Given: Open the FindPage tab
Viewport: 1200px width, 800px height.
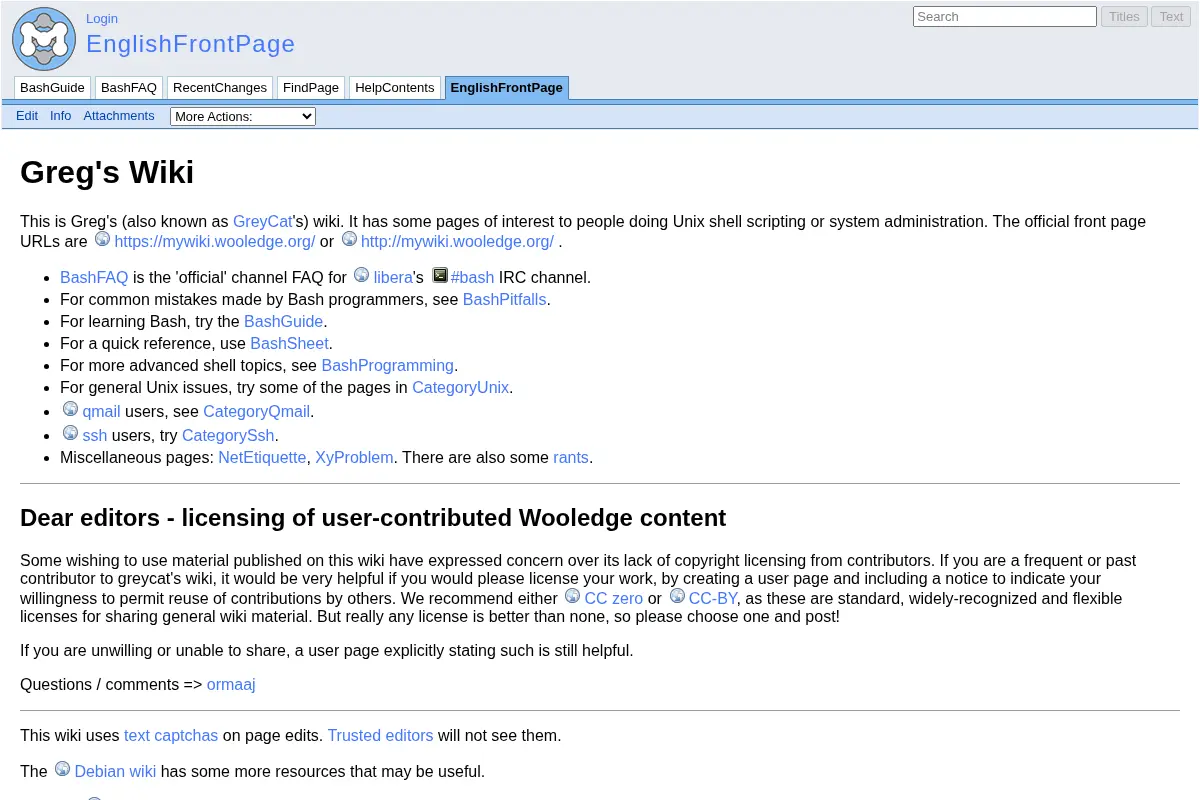Looking at the screenshot, I should point(311,88).
